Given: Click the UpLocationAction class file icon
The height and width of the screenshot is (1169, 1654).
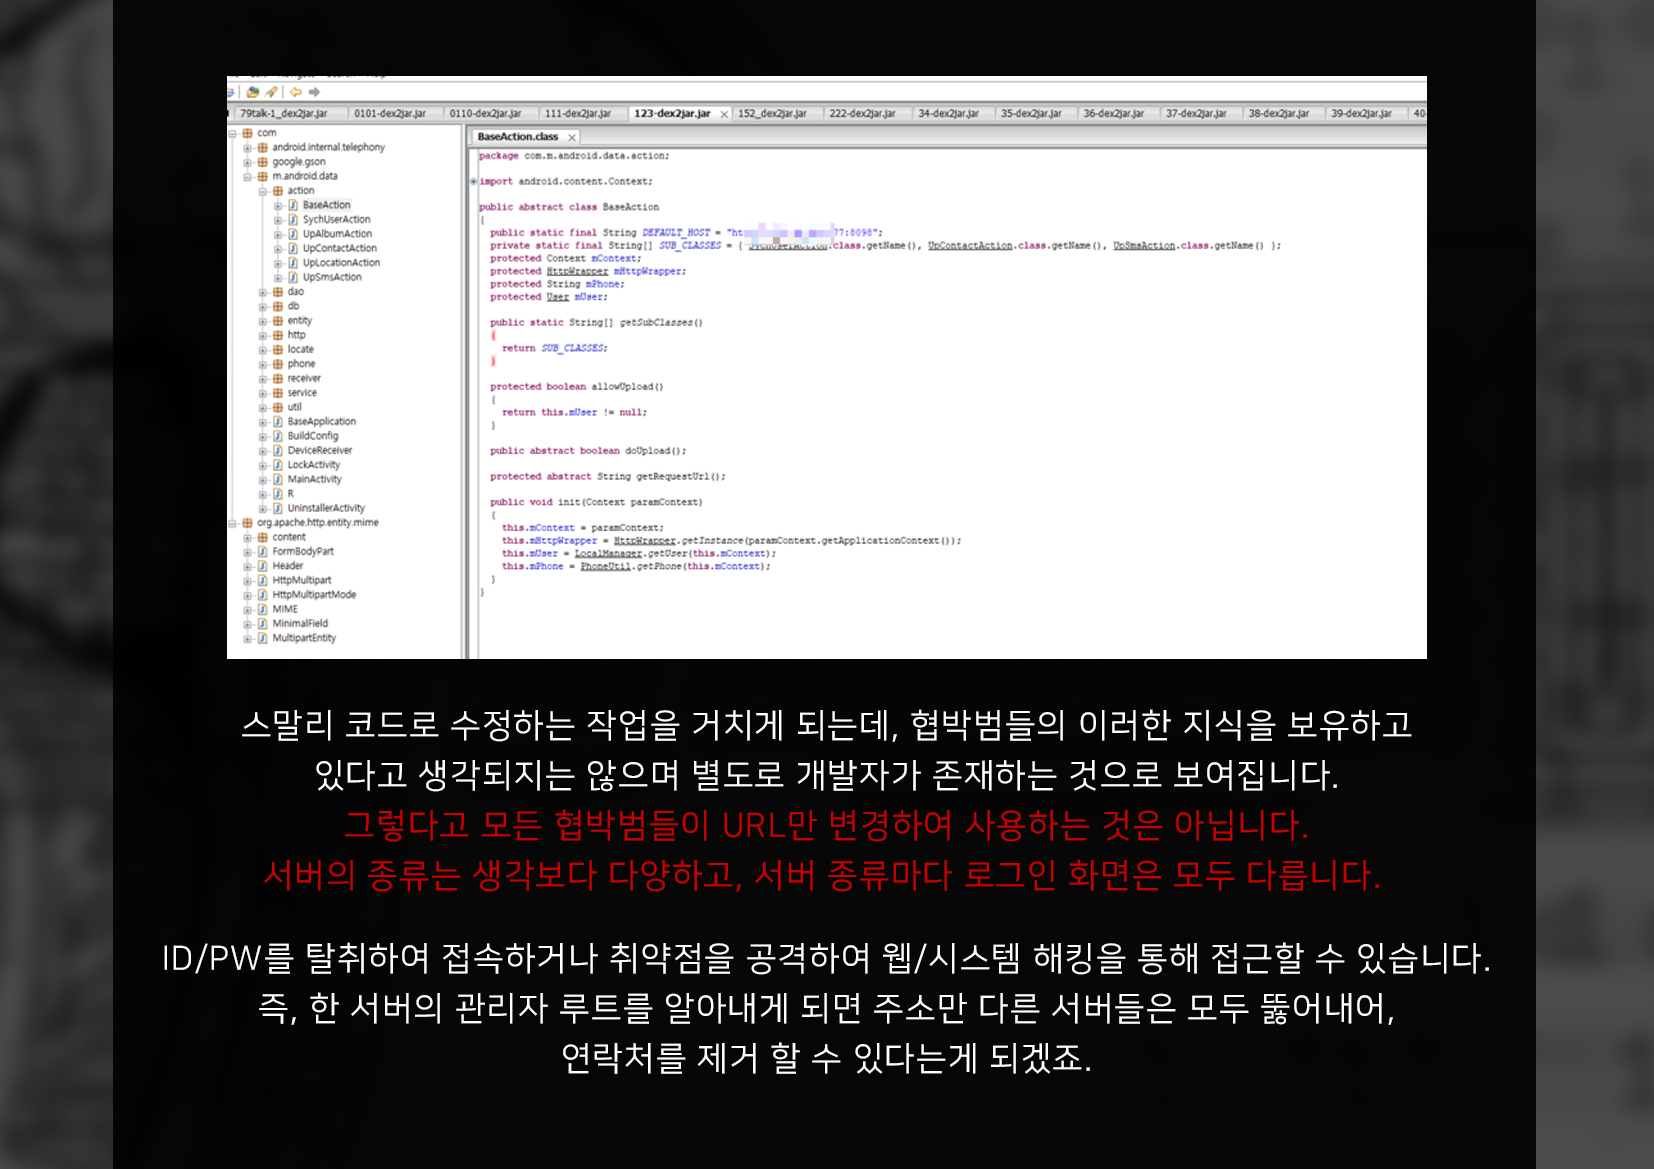Looking at the screenshot, I should [x=293, y=263].
